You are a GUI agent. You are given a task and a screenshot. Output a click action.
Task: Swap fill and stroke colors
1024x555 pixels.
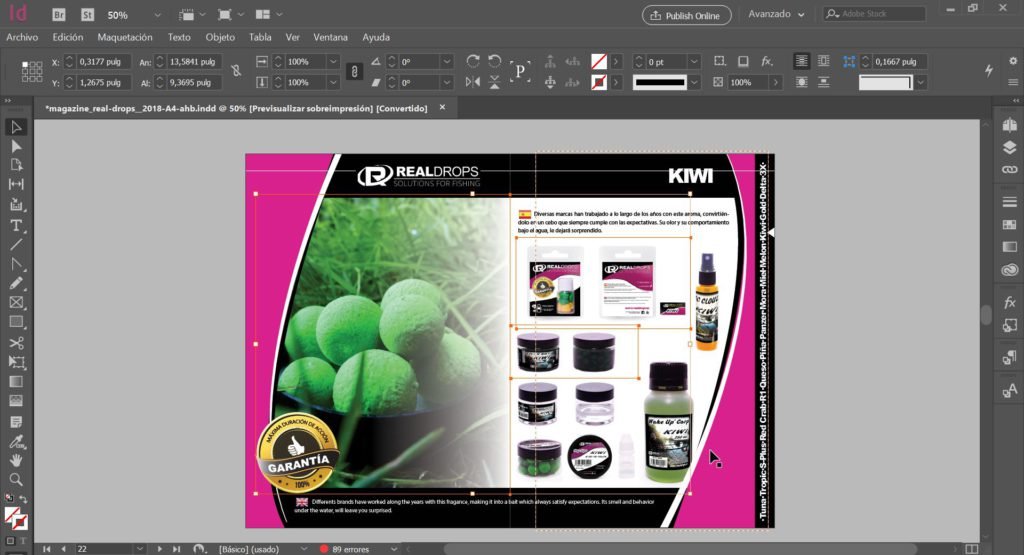pos(22,500)
